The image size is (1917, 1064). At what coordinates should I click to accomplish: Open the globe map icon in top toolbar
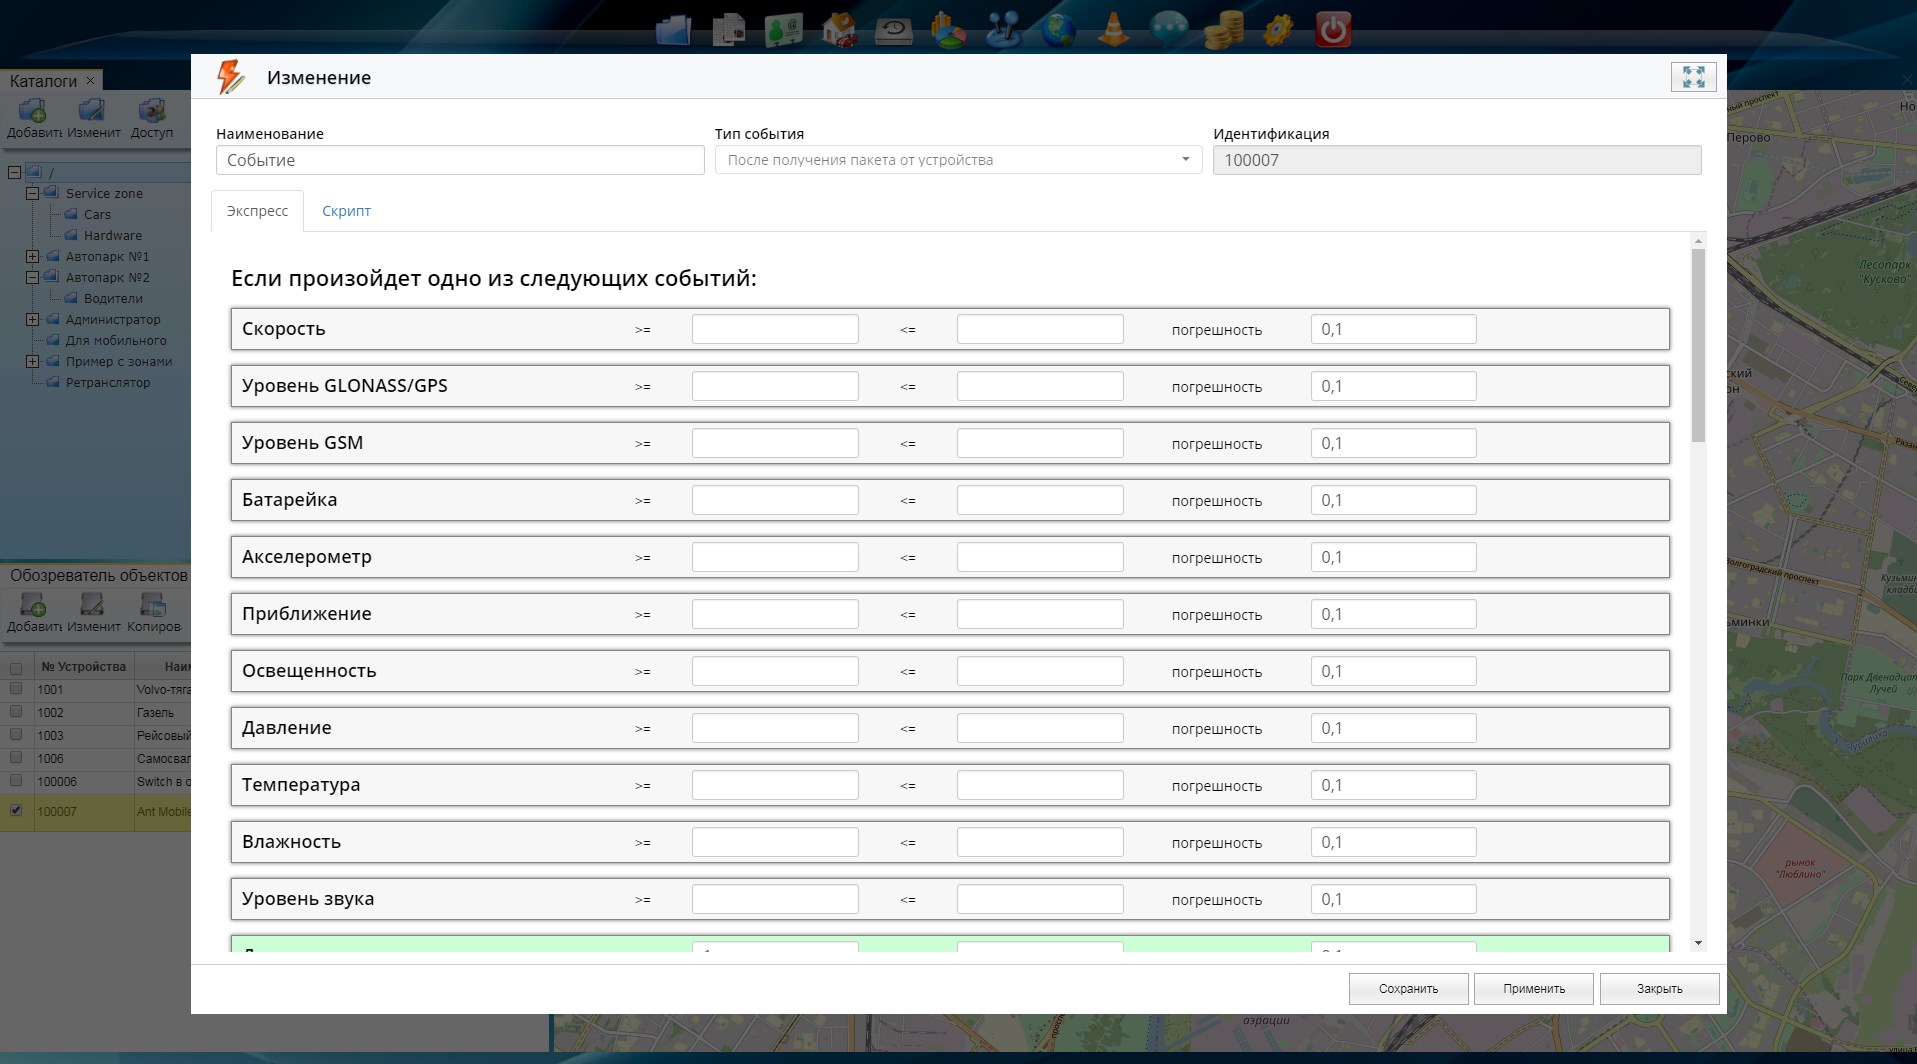click(1058, 29)
